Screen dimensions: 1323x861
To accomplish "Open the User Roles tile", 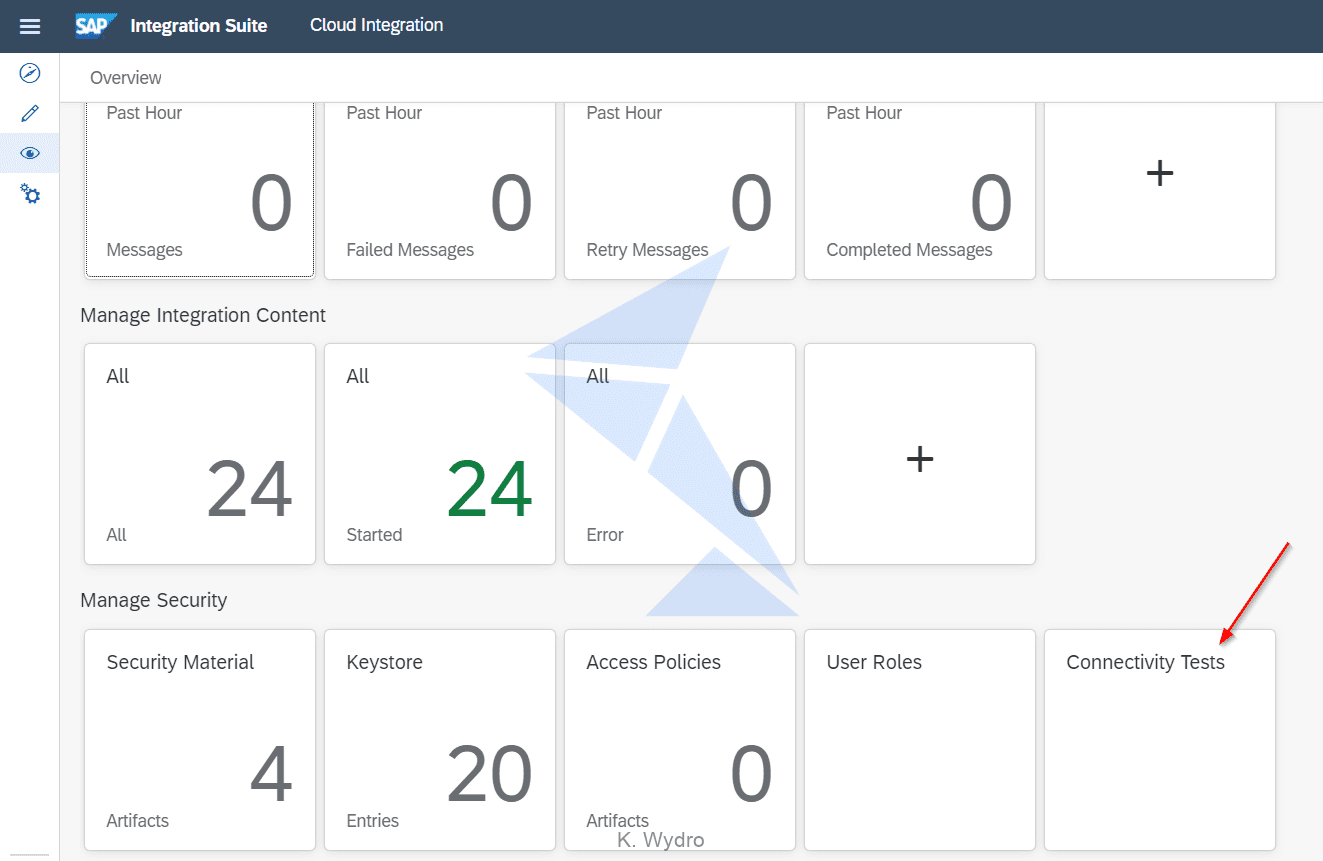I will coord(920,740).
